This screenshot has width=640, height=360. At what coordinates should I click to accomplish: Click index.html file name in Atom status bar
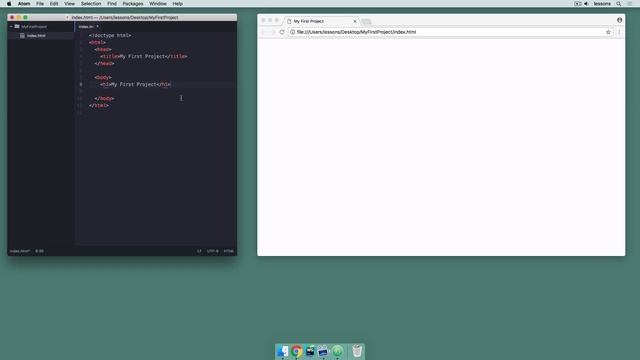click(20, 251)
